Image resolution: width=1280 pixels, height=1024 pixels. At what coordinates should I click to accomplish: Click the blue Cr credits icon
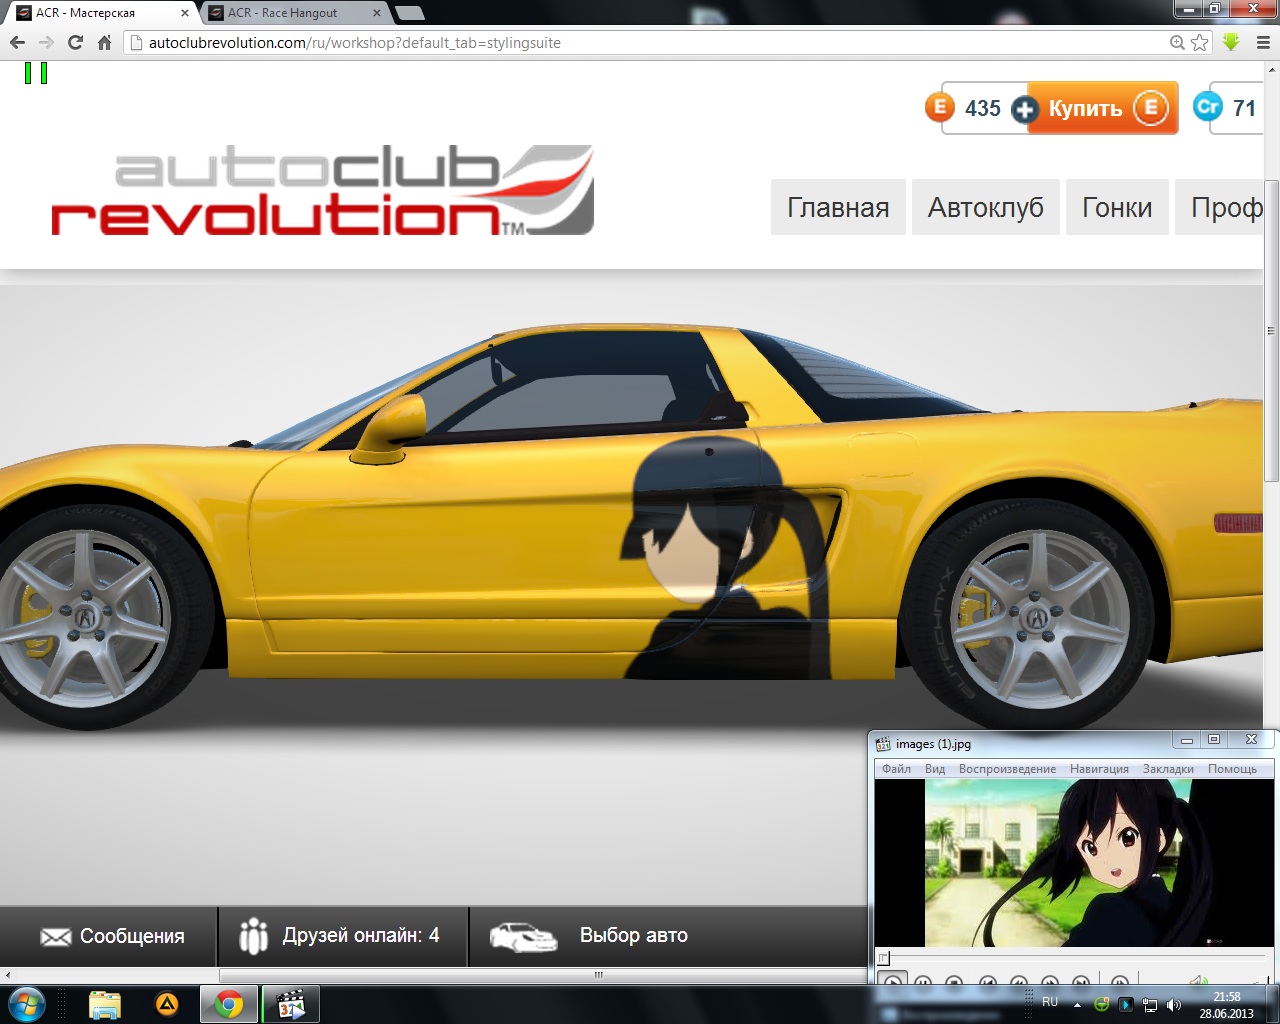click(1208, 107)
